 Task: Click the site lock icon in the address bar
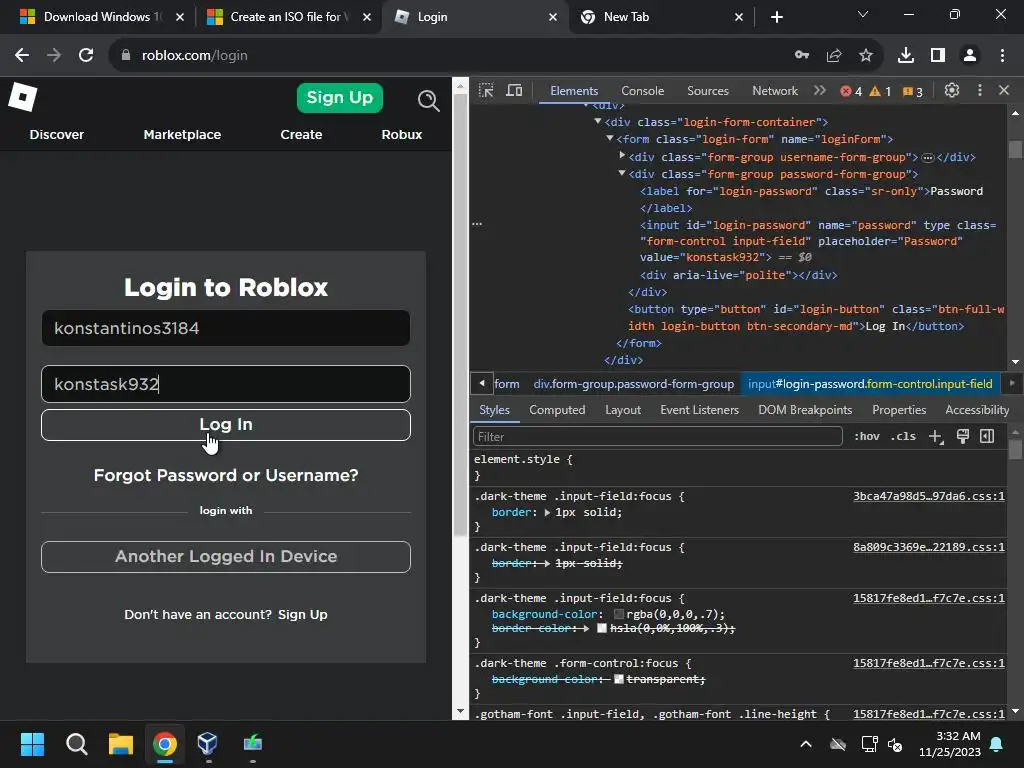(126, 56)
